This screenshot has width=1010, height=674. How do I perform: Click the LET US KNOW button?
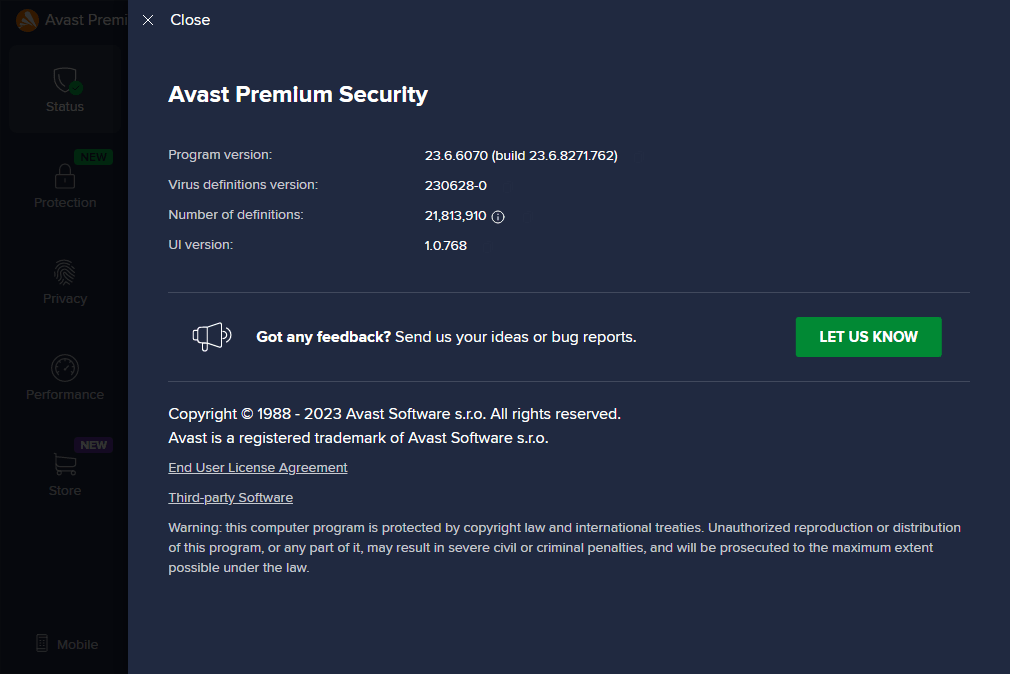(868, 337)
